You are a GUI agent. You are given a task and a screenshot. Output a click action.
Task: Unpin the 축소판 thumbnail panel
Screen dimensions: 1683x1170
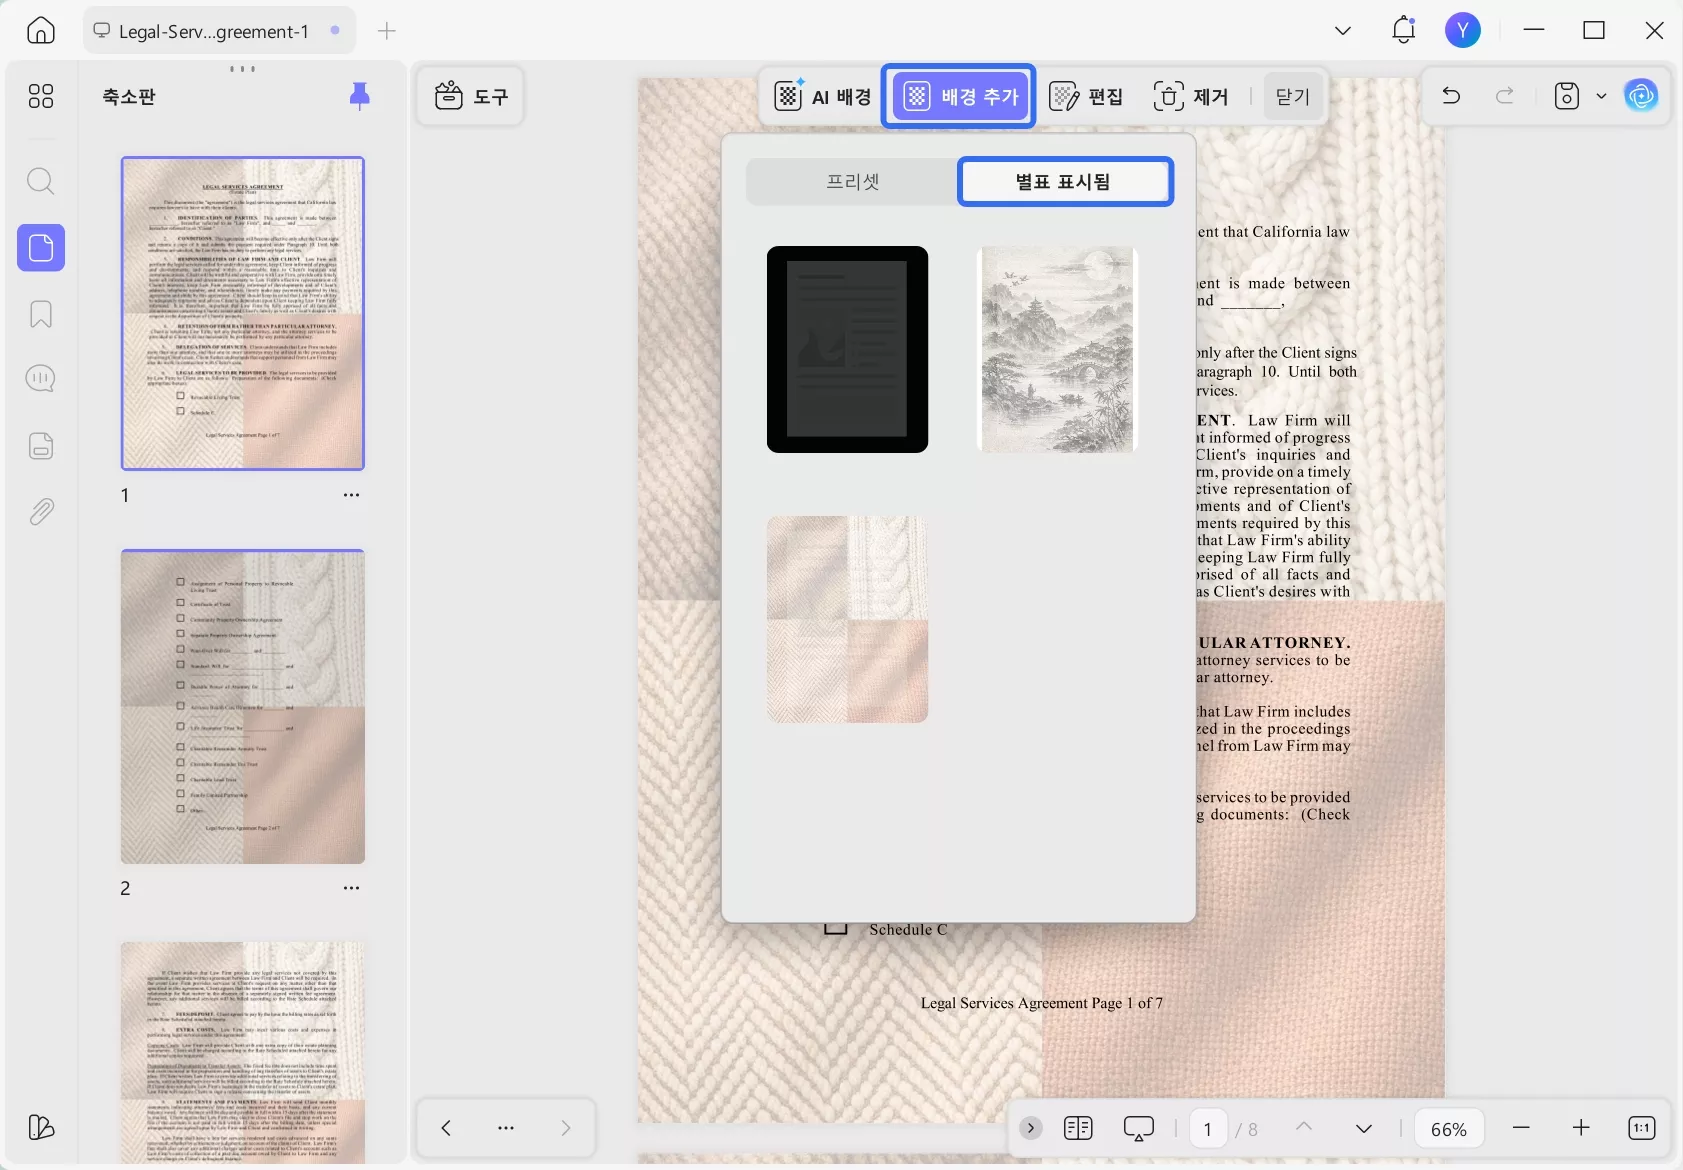(x=360, y=96)
